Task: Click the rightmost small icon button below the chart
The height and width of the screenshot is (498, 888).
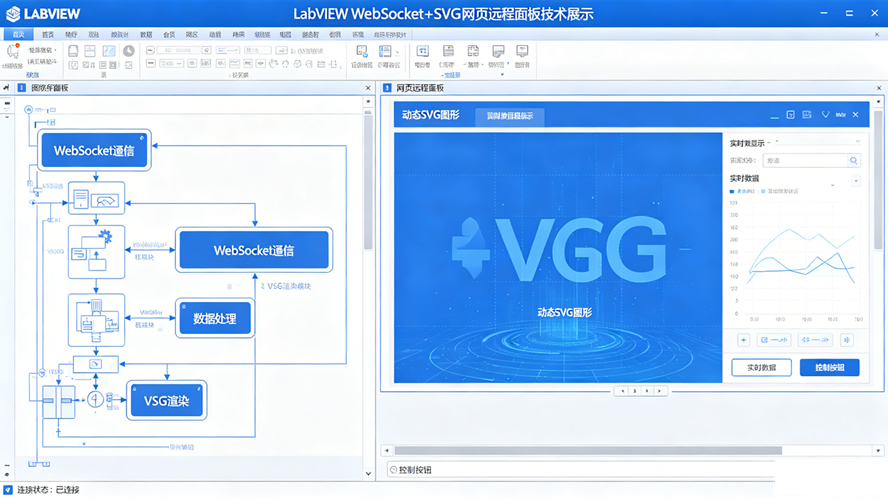Action: click(x=847, y=340)
